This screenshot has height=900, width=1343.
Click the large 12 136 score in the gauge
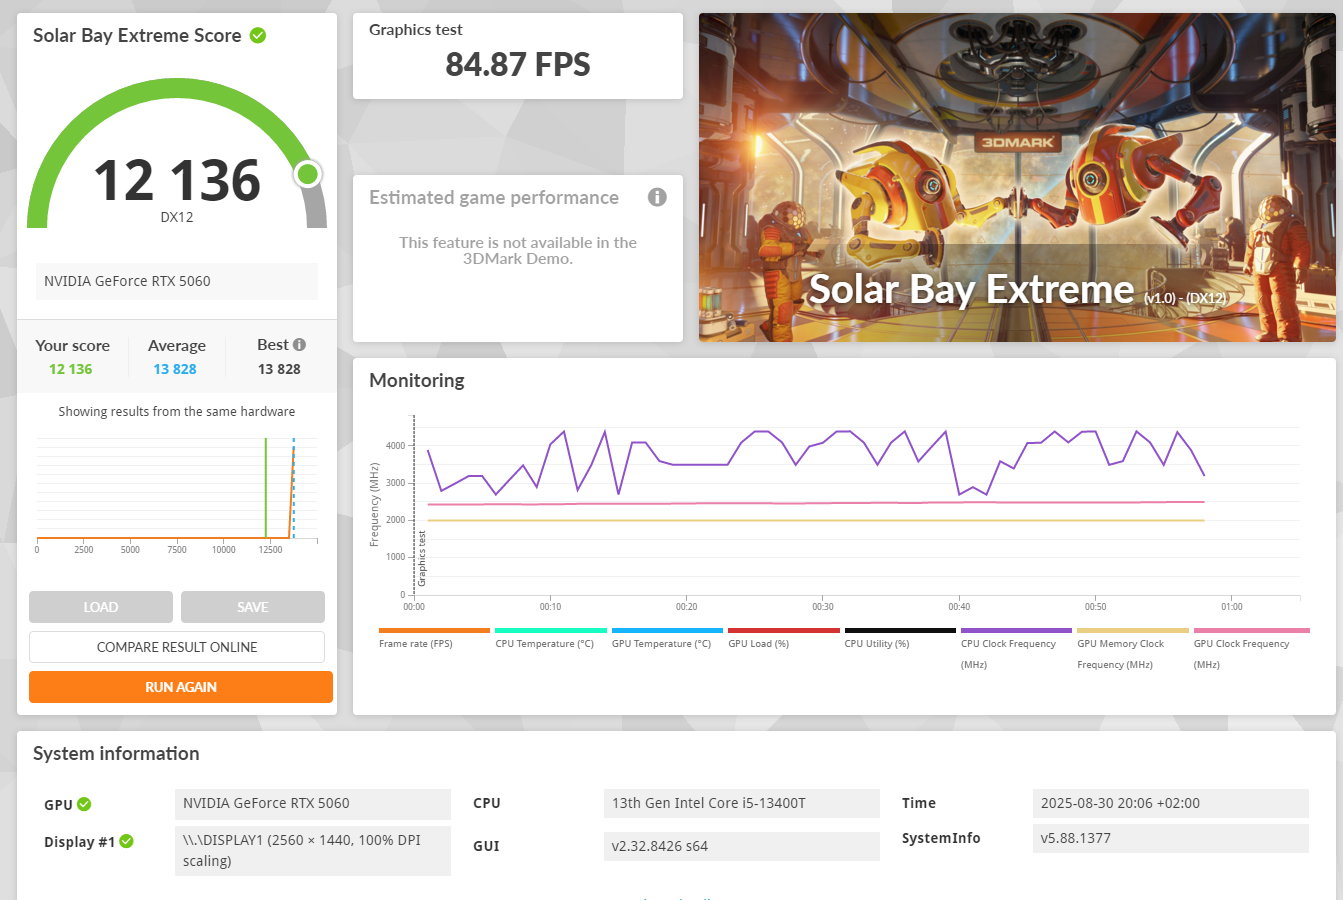(177, 180)
